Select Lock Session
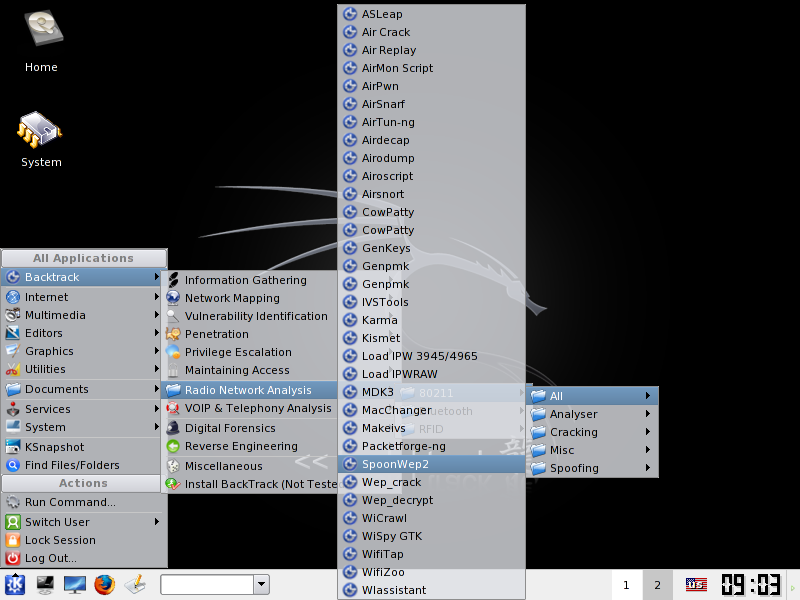 pyautogui.click(x=82, y=540)
